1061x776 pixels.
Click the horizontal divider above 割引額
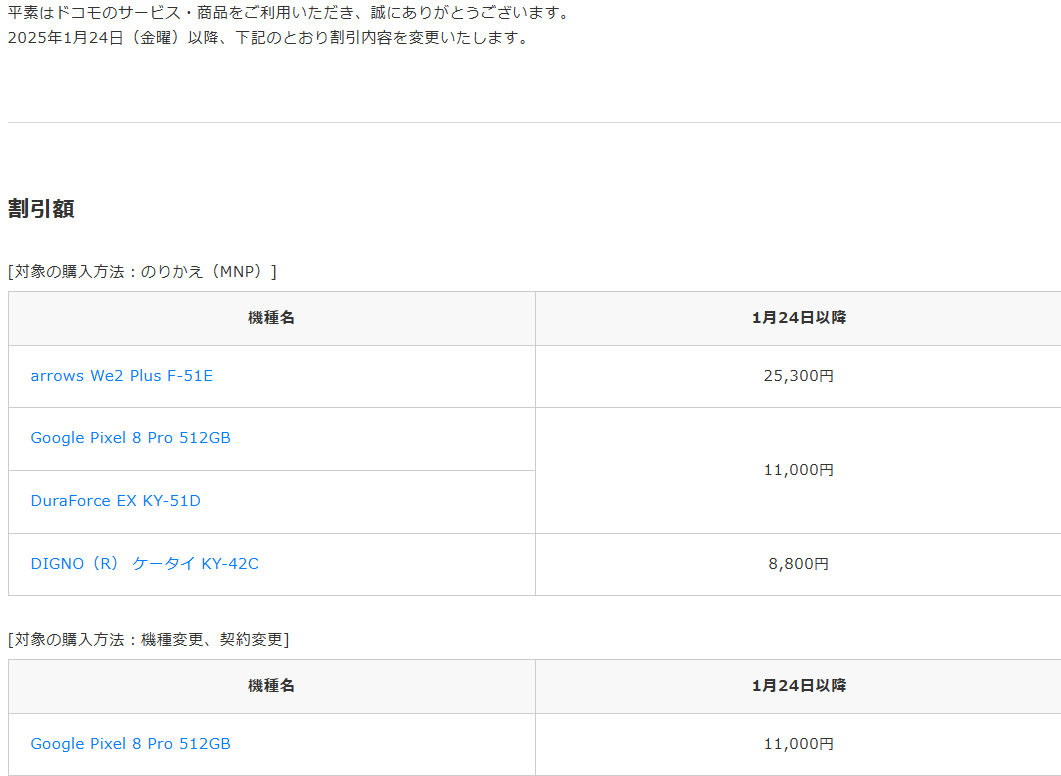(x=530, y=122)
